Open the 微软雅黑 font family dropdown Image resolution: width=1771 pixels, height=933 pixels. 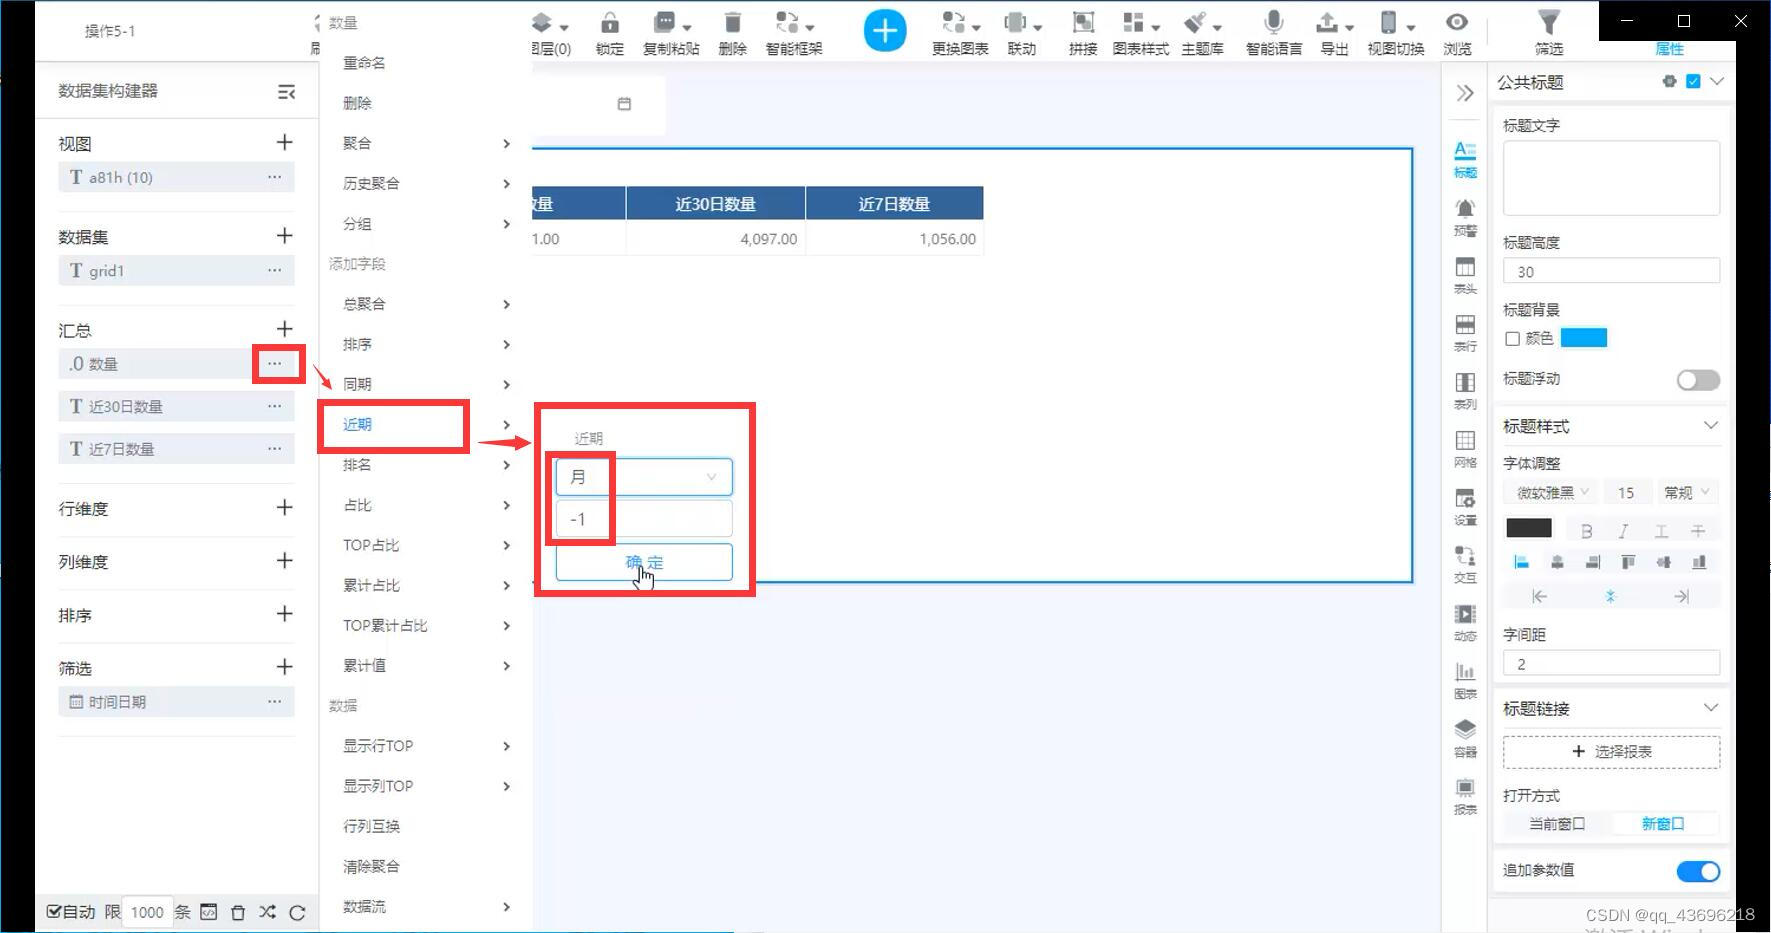[1553, 492]
